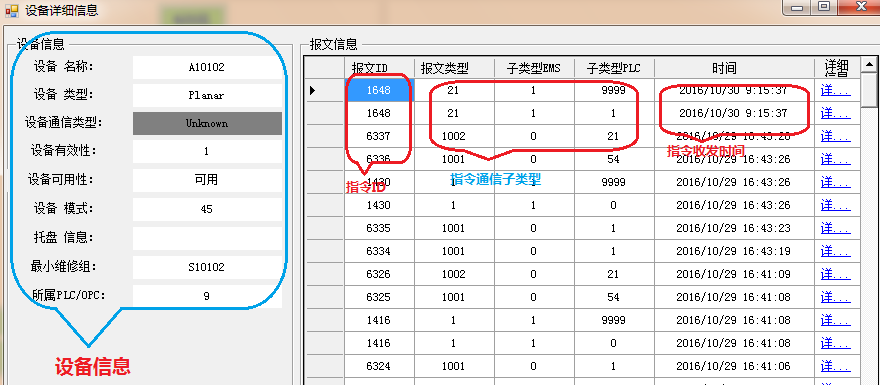This screenshot has width=880, height=385.
Task: Click the empty 托盘 信息 field
Action: coord(207,238)
